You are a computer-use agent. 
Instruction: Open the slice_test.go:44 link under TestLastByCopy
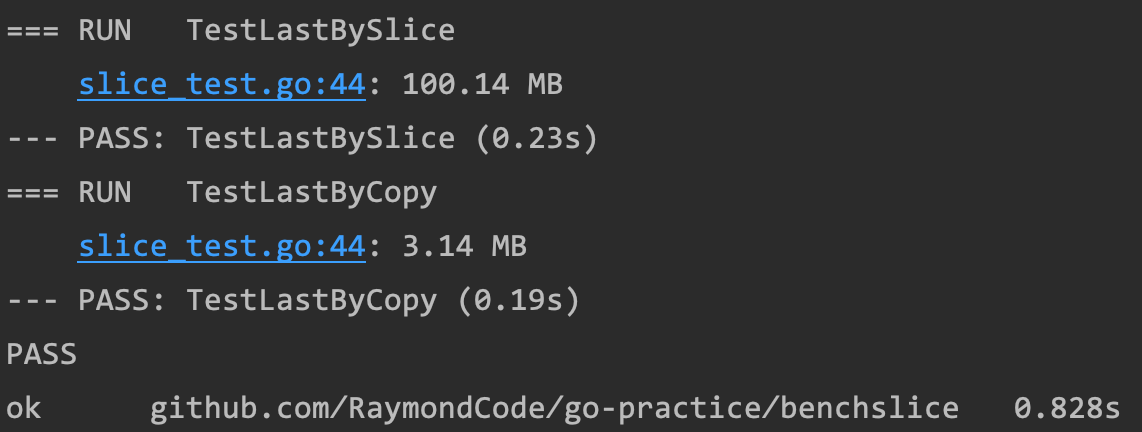point(220,246)
